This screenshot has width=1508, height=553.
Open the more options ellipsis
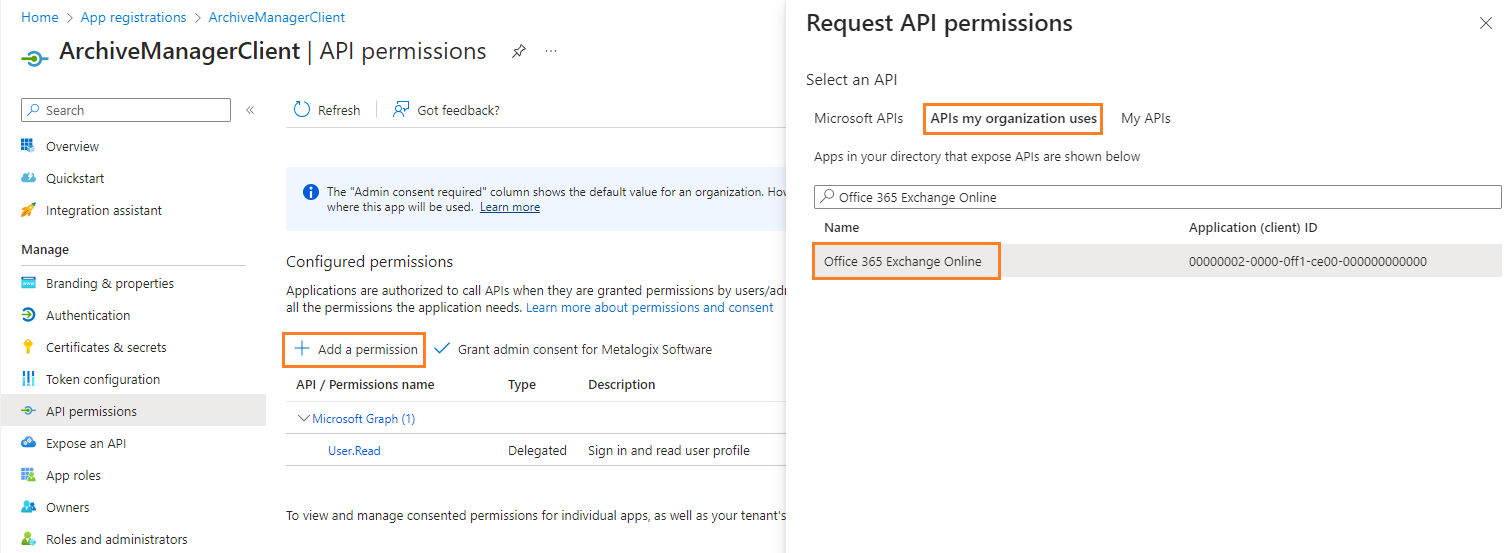click(551, 51)
